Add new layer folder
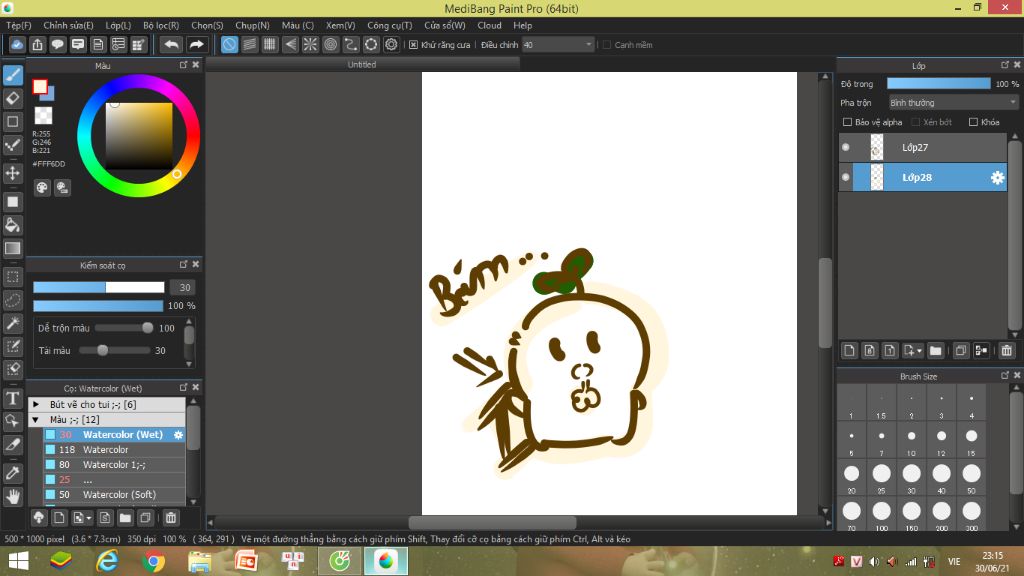This screenshot has height=576, width=1024. [x=935, y=351]
